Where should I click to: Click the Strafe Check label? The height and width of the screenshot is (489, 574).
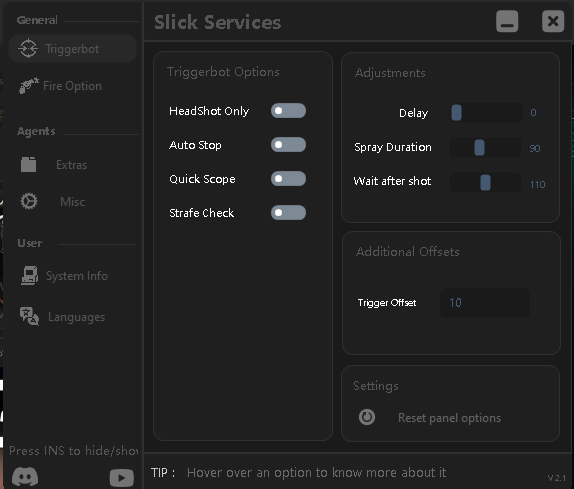(x=202, y=213)
